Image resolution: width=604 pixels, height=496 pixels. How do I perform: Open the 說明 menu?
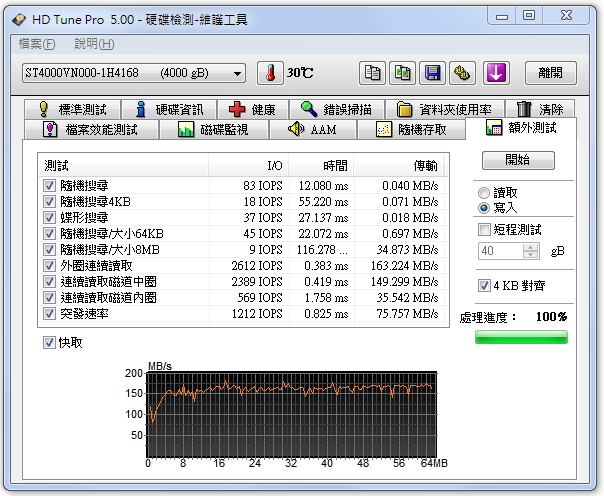(94, 44)
